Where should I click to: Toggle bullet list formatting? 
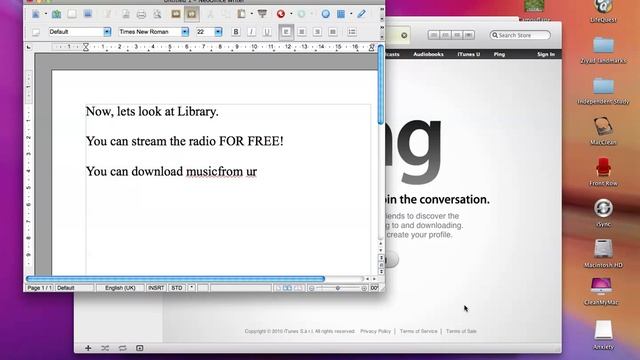point(352,32)
